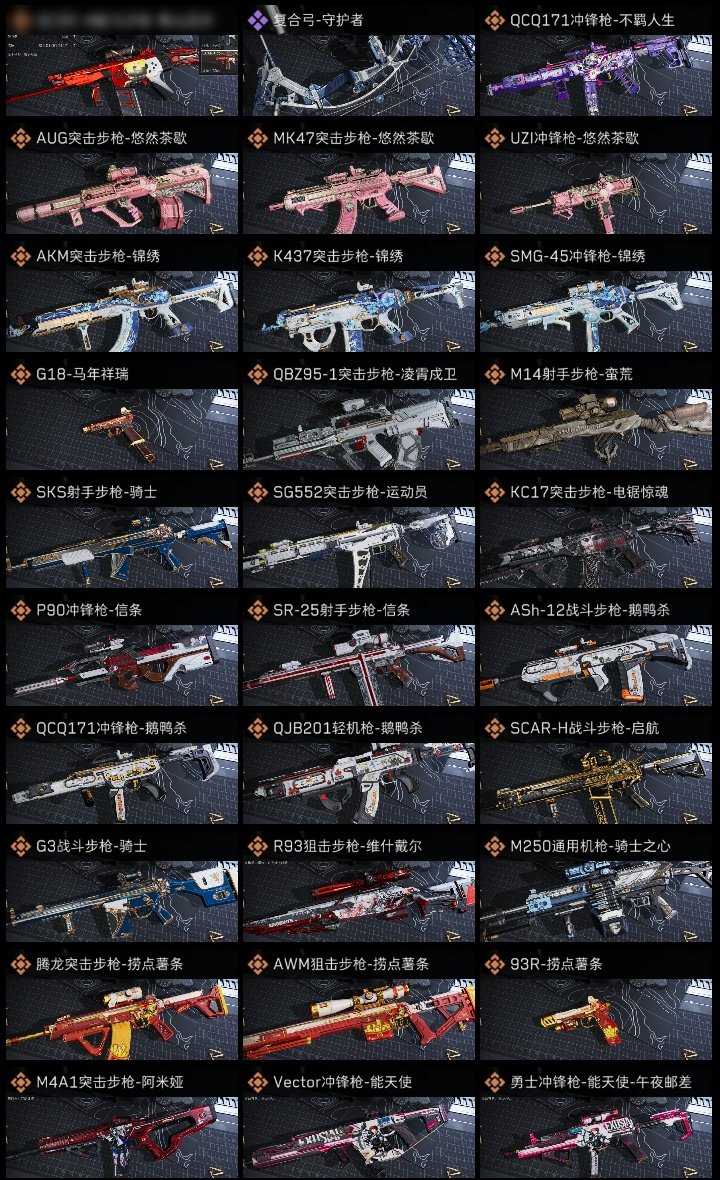Click the M4A1突击步枪-阿米娅 skin name
The width and height of the screenshot is (720, 1180).
tap(110, 1082)
